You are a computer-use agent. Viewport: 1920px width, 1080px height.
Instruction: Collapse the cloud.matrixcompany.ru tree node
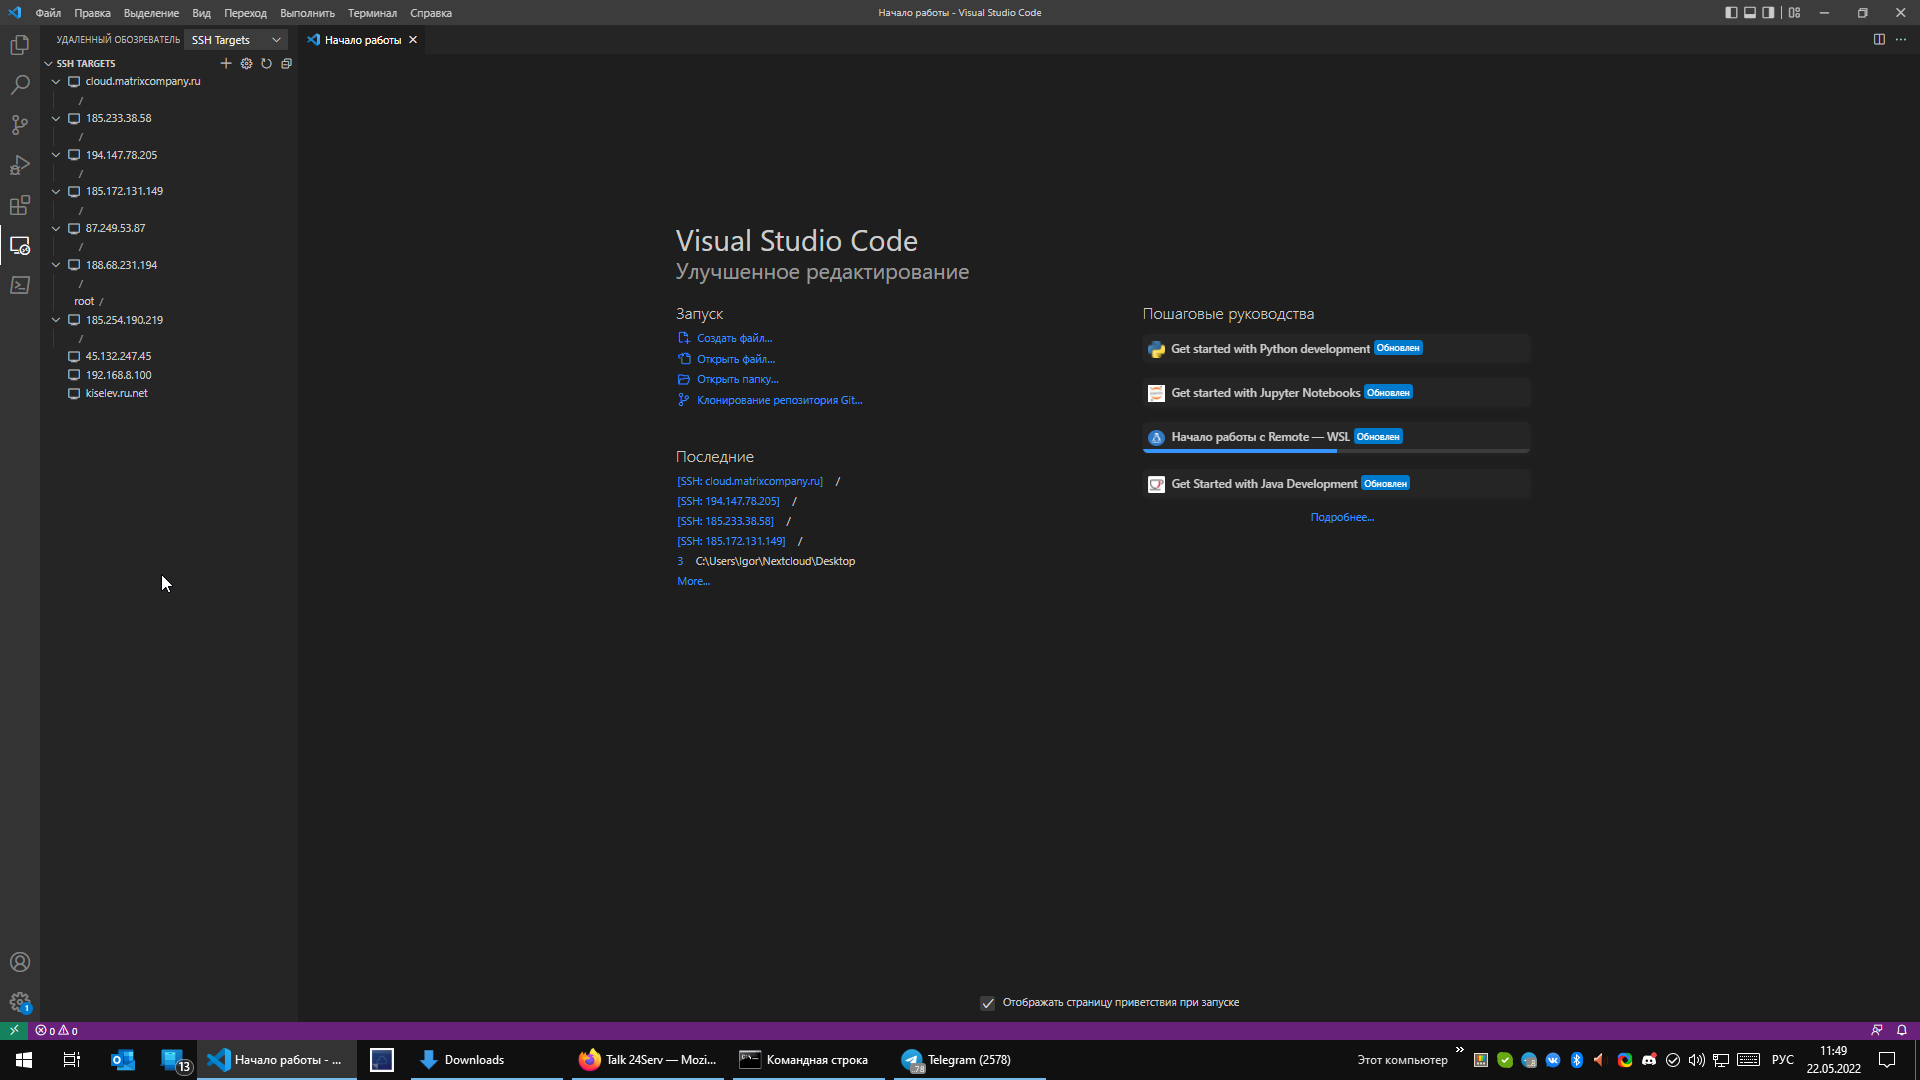tap(56, 82)
